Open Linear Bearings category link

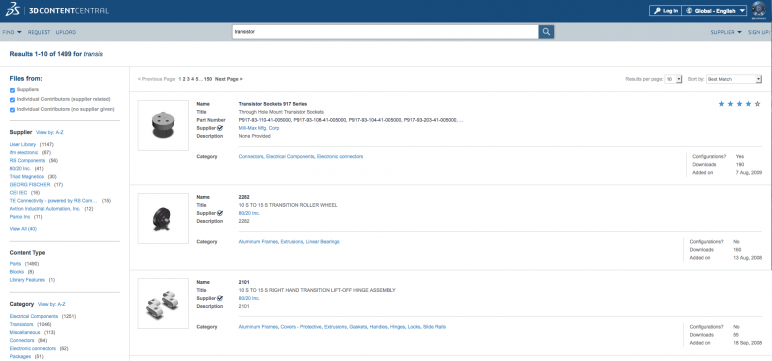322,242
